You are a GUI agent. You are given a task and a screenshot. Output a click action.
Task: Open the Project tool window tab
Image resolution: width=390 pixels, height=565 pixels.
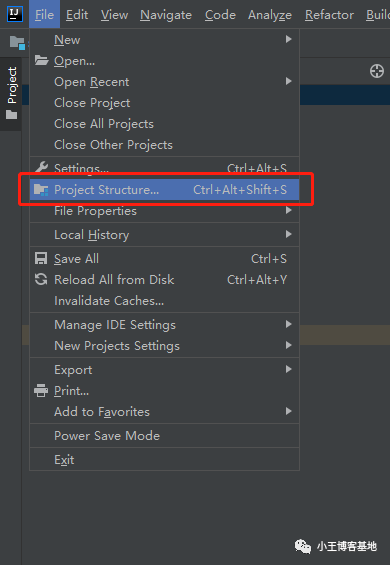coord(11,93)
